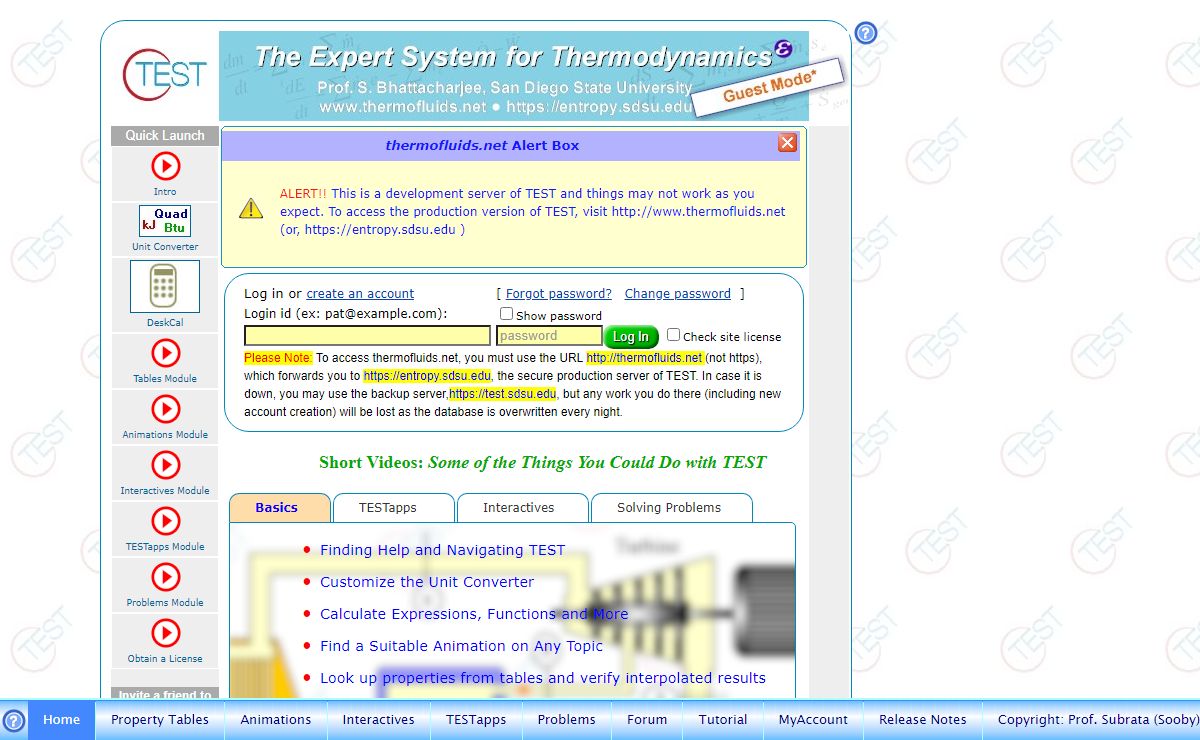1200x740 pixels.
Task: Click the Expert System for Thermodynamics banner
Action: (x=514, y=76)
